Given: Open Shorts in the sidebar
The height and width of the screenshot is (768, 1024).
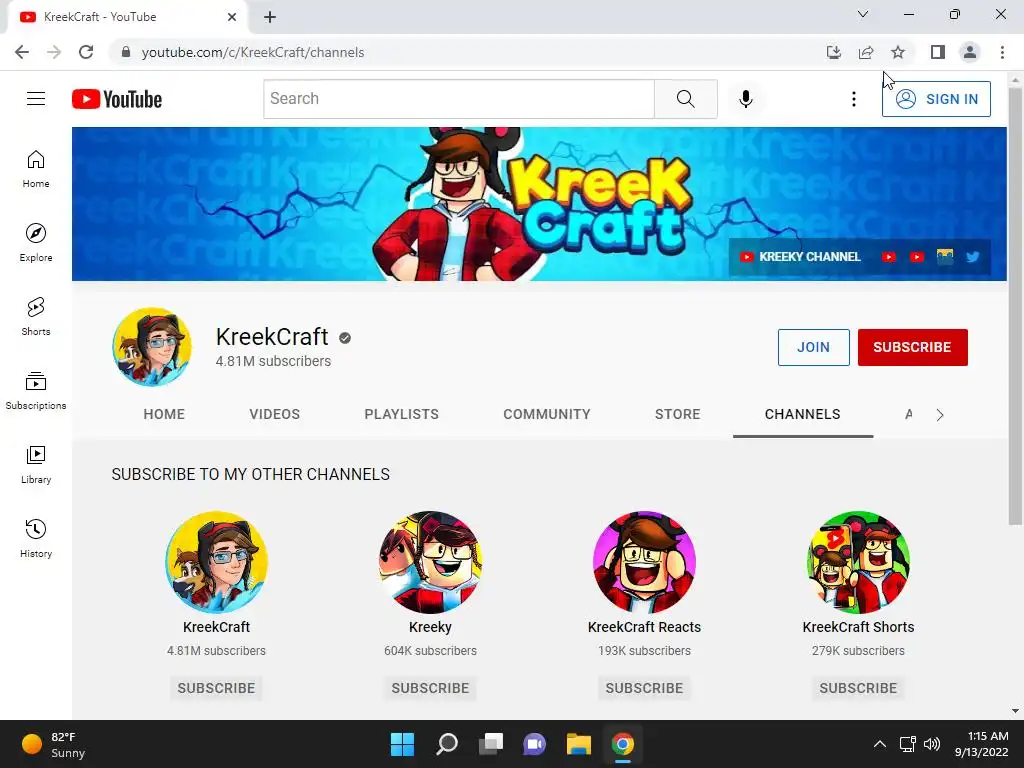Looking at the screenshot, I should pyautogui.click(x=36, y=316).
